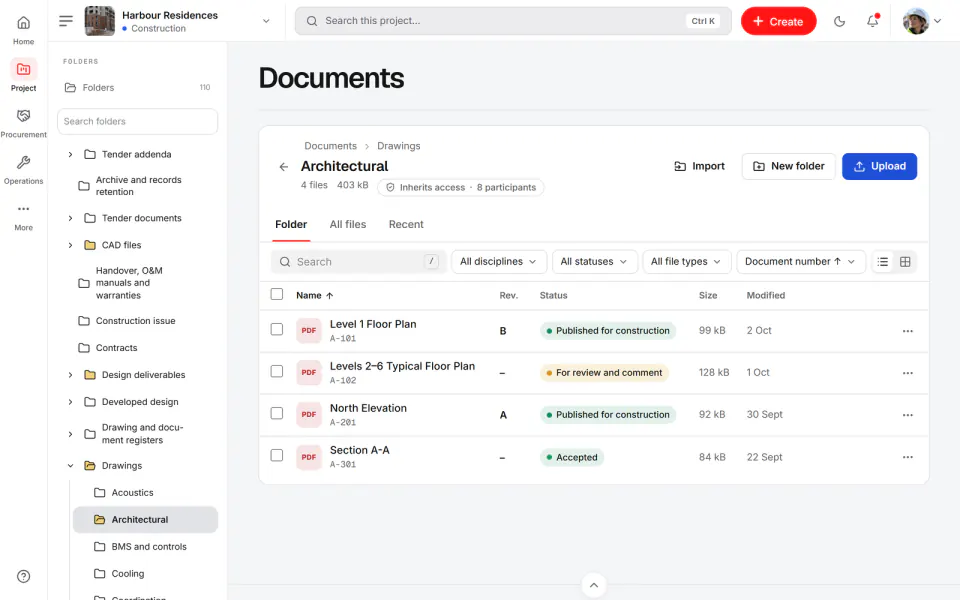Click PDF icon of Levels 2–6 Typical Floor Plan
Screen dimensions: 960x600
309,372
